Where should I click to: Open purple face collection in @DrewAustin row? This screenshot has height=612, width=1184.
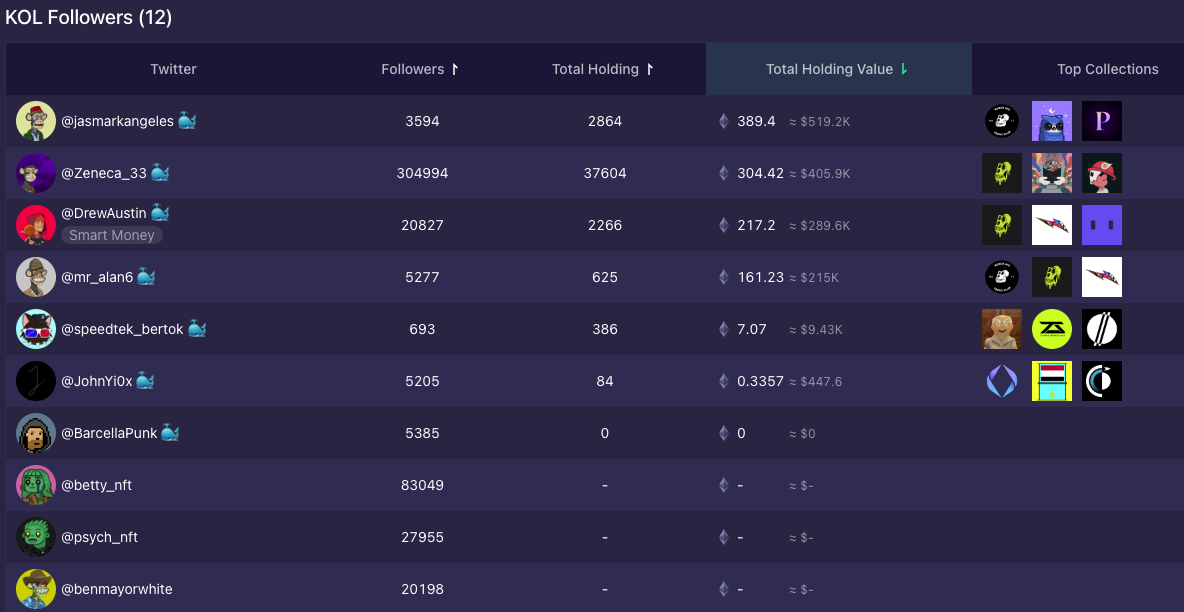pos(1102,225)
